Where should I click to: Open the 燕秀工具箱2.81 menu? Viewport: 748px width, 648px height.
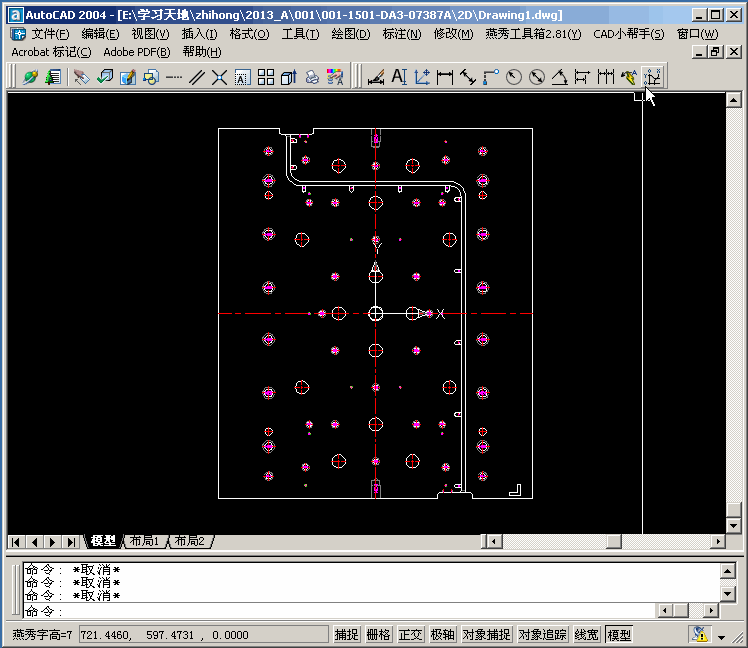point(532,34)
